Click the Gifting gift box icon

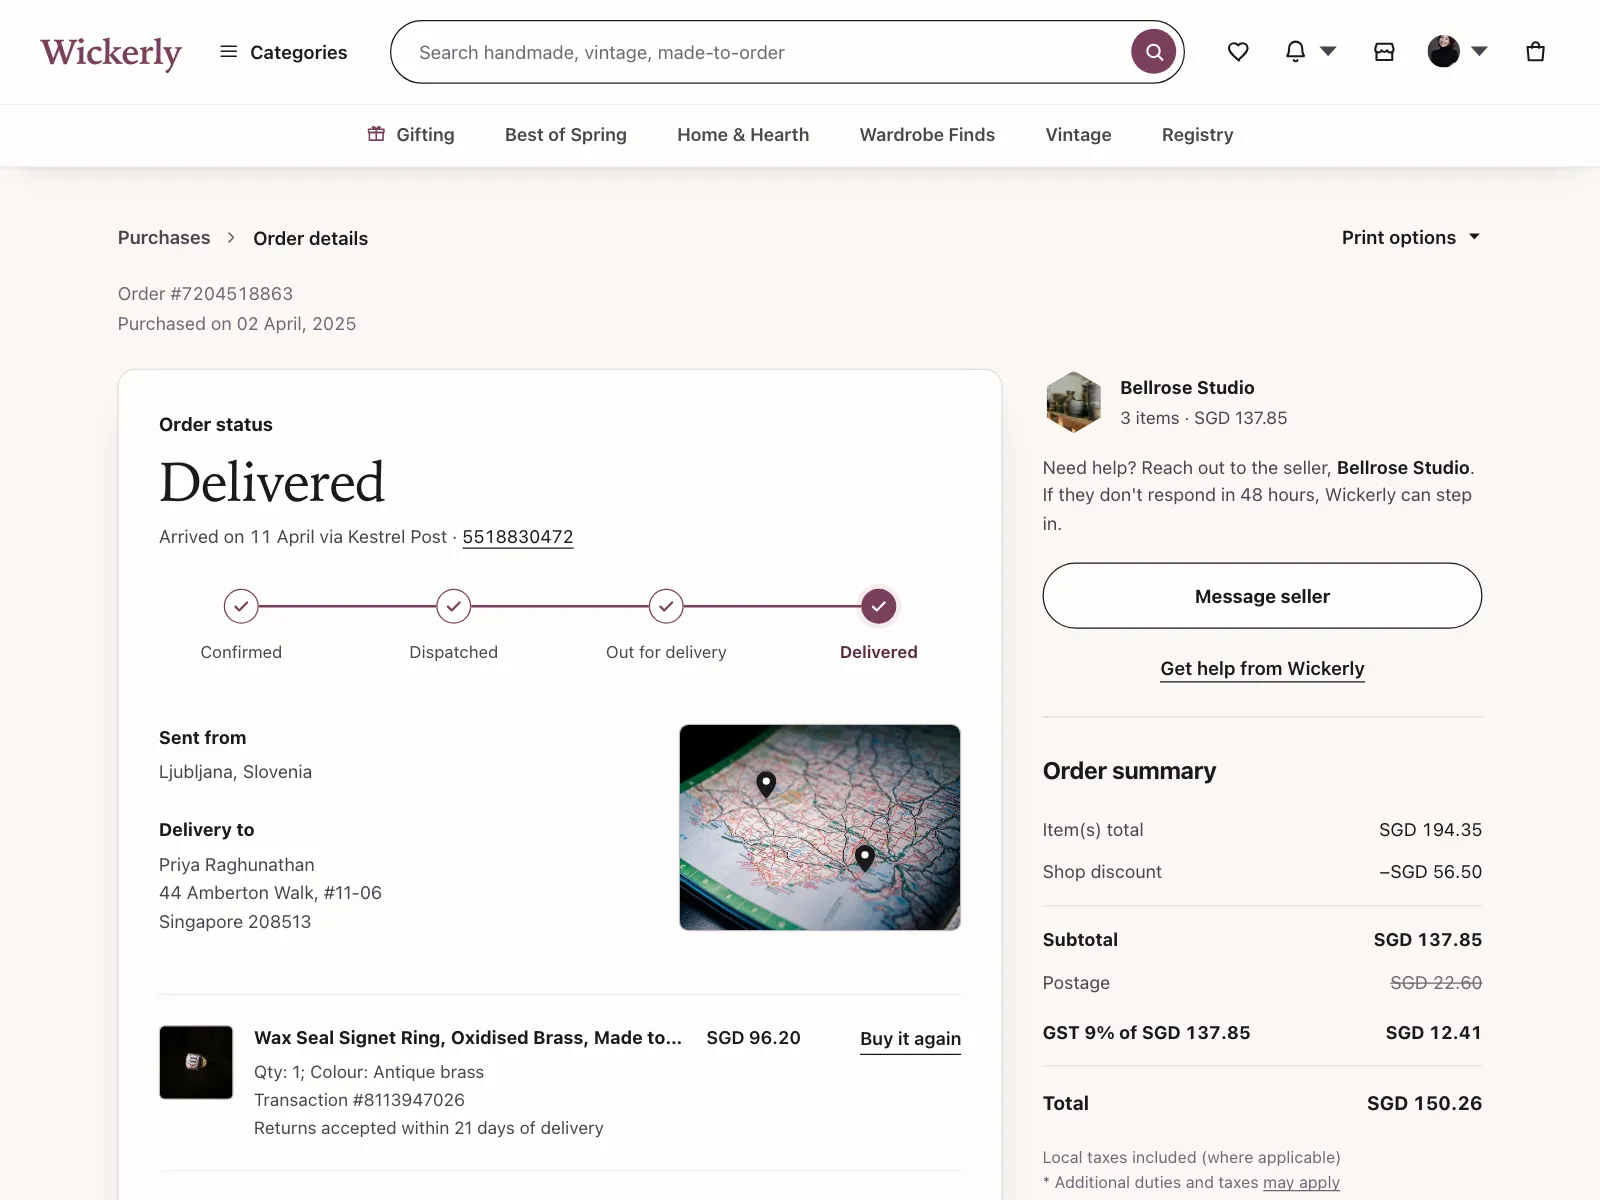tap(376, 134)
